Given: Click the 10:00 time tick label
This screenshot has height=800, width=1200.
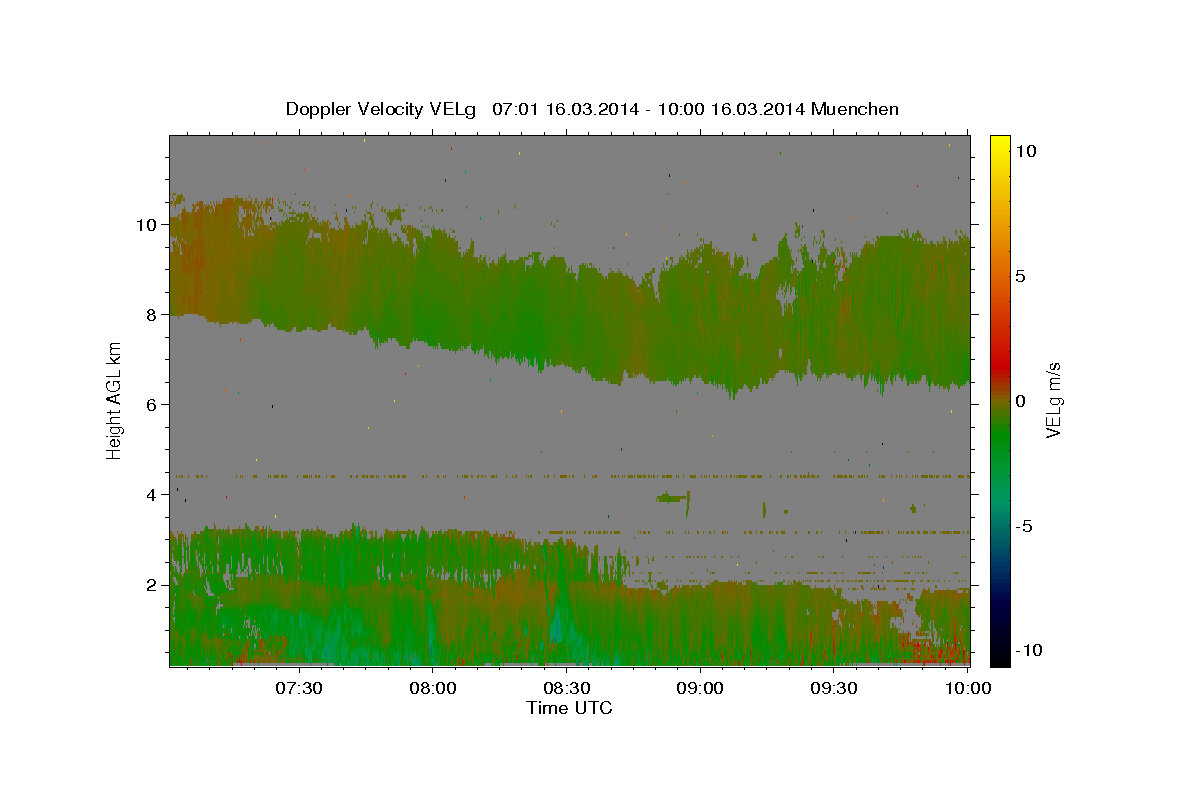Looking at the screenshot, I should (968, 688).
